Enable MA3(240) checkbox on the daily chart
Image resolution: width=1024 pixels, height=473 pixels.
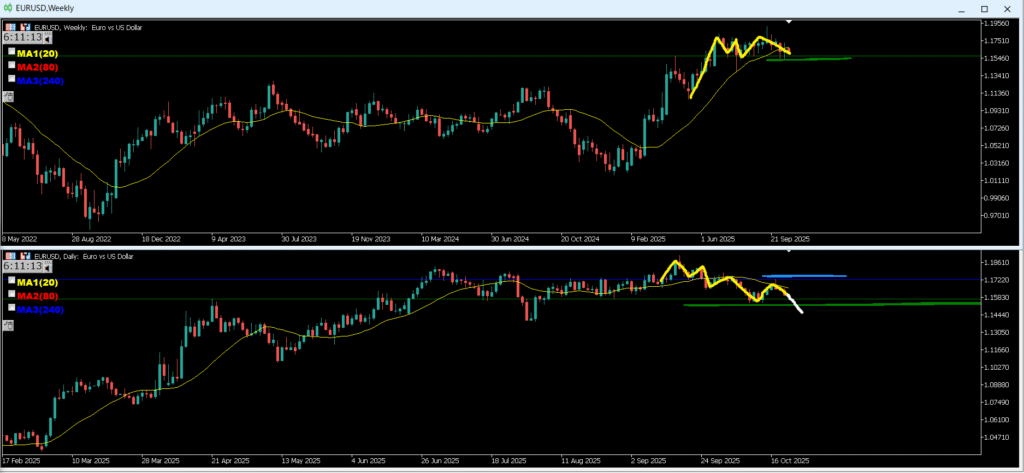(12, 308)
